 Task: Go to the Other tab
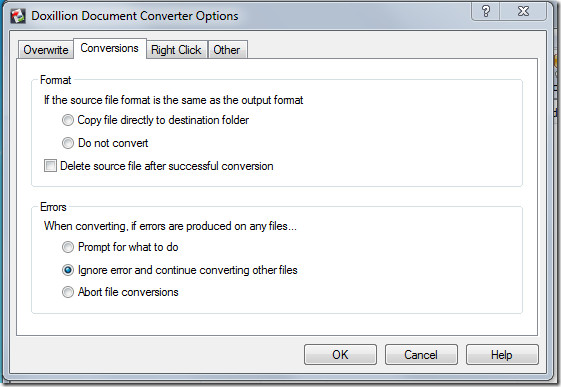point(227,50)
